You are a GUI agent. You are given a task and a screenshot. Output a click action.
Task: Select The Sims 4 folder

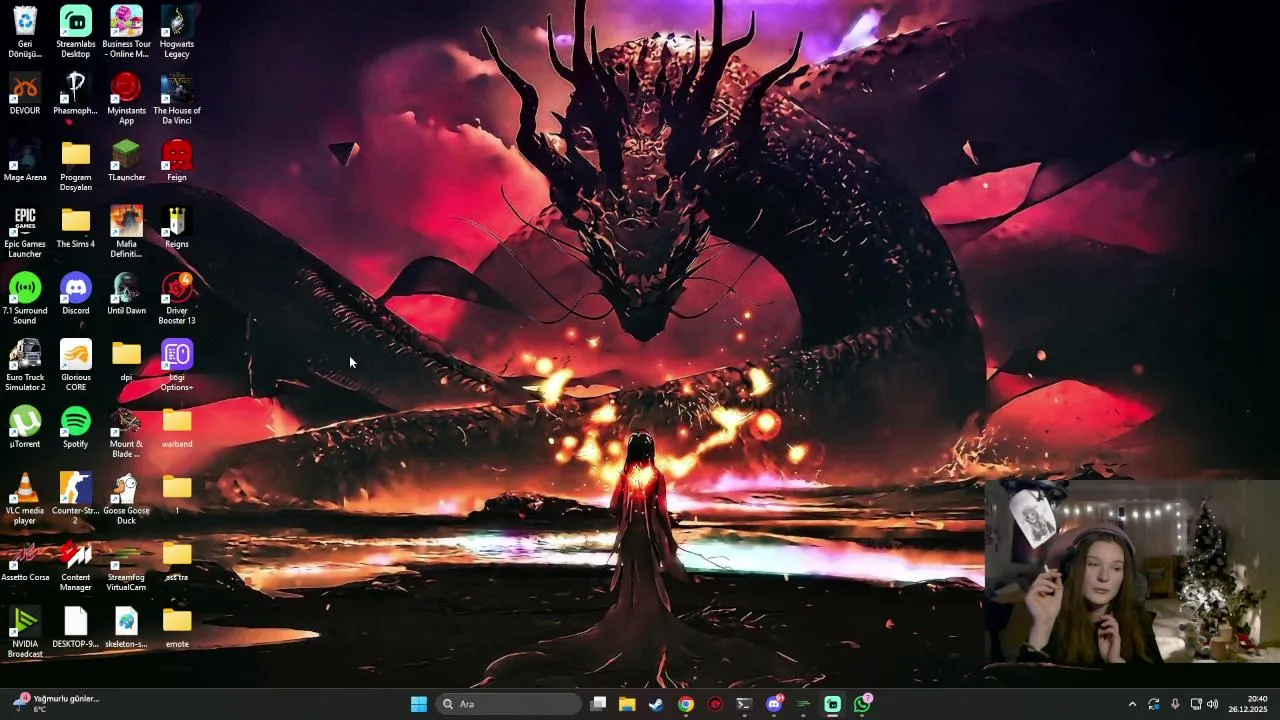point(76,228)
